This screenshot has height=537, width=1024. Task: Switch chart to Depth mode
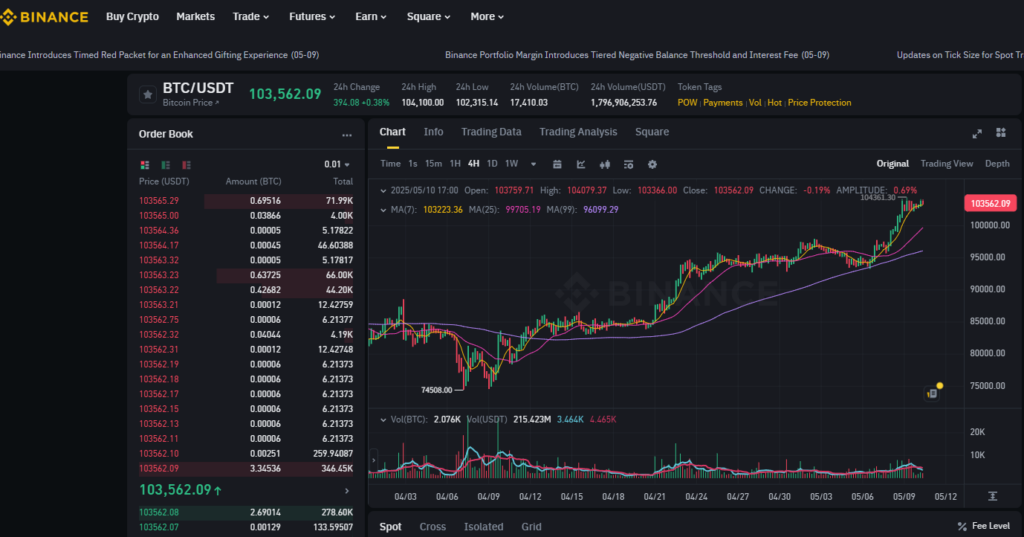click(997, 164)
